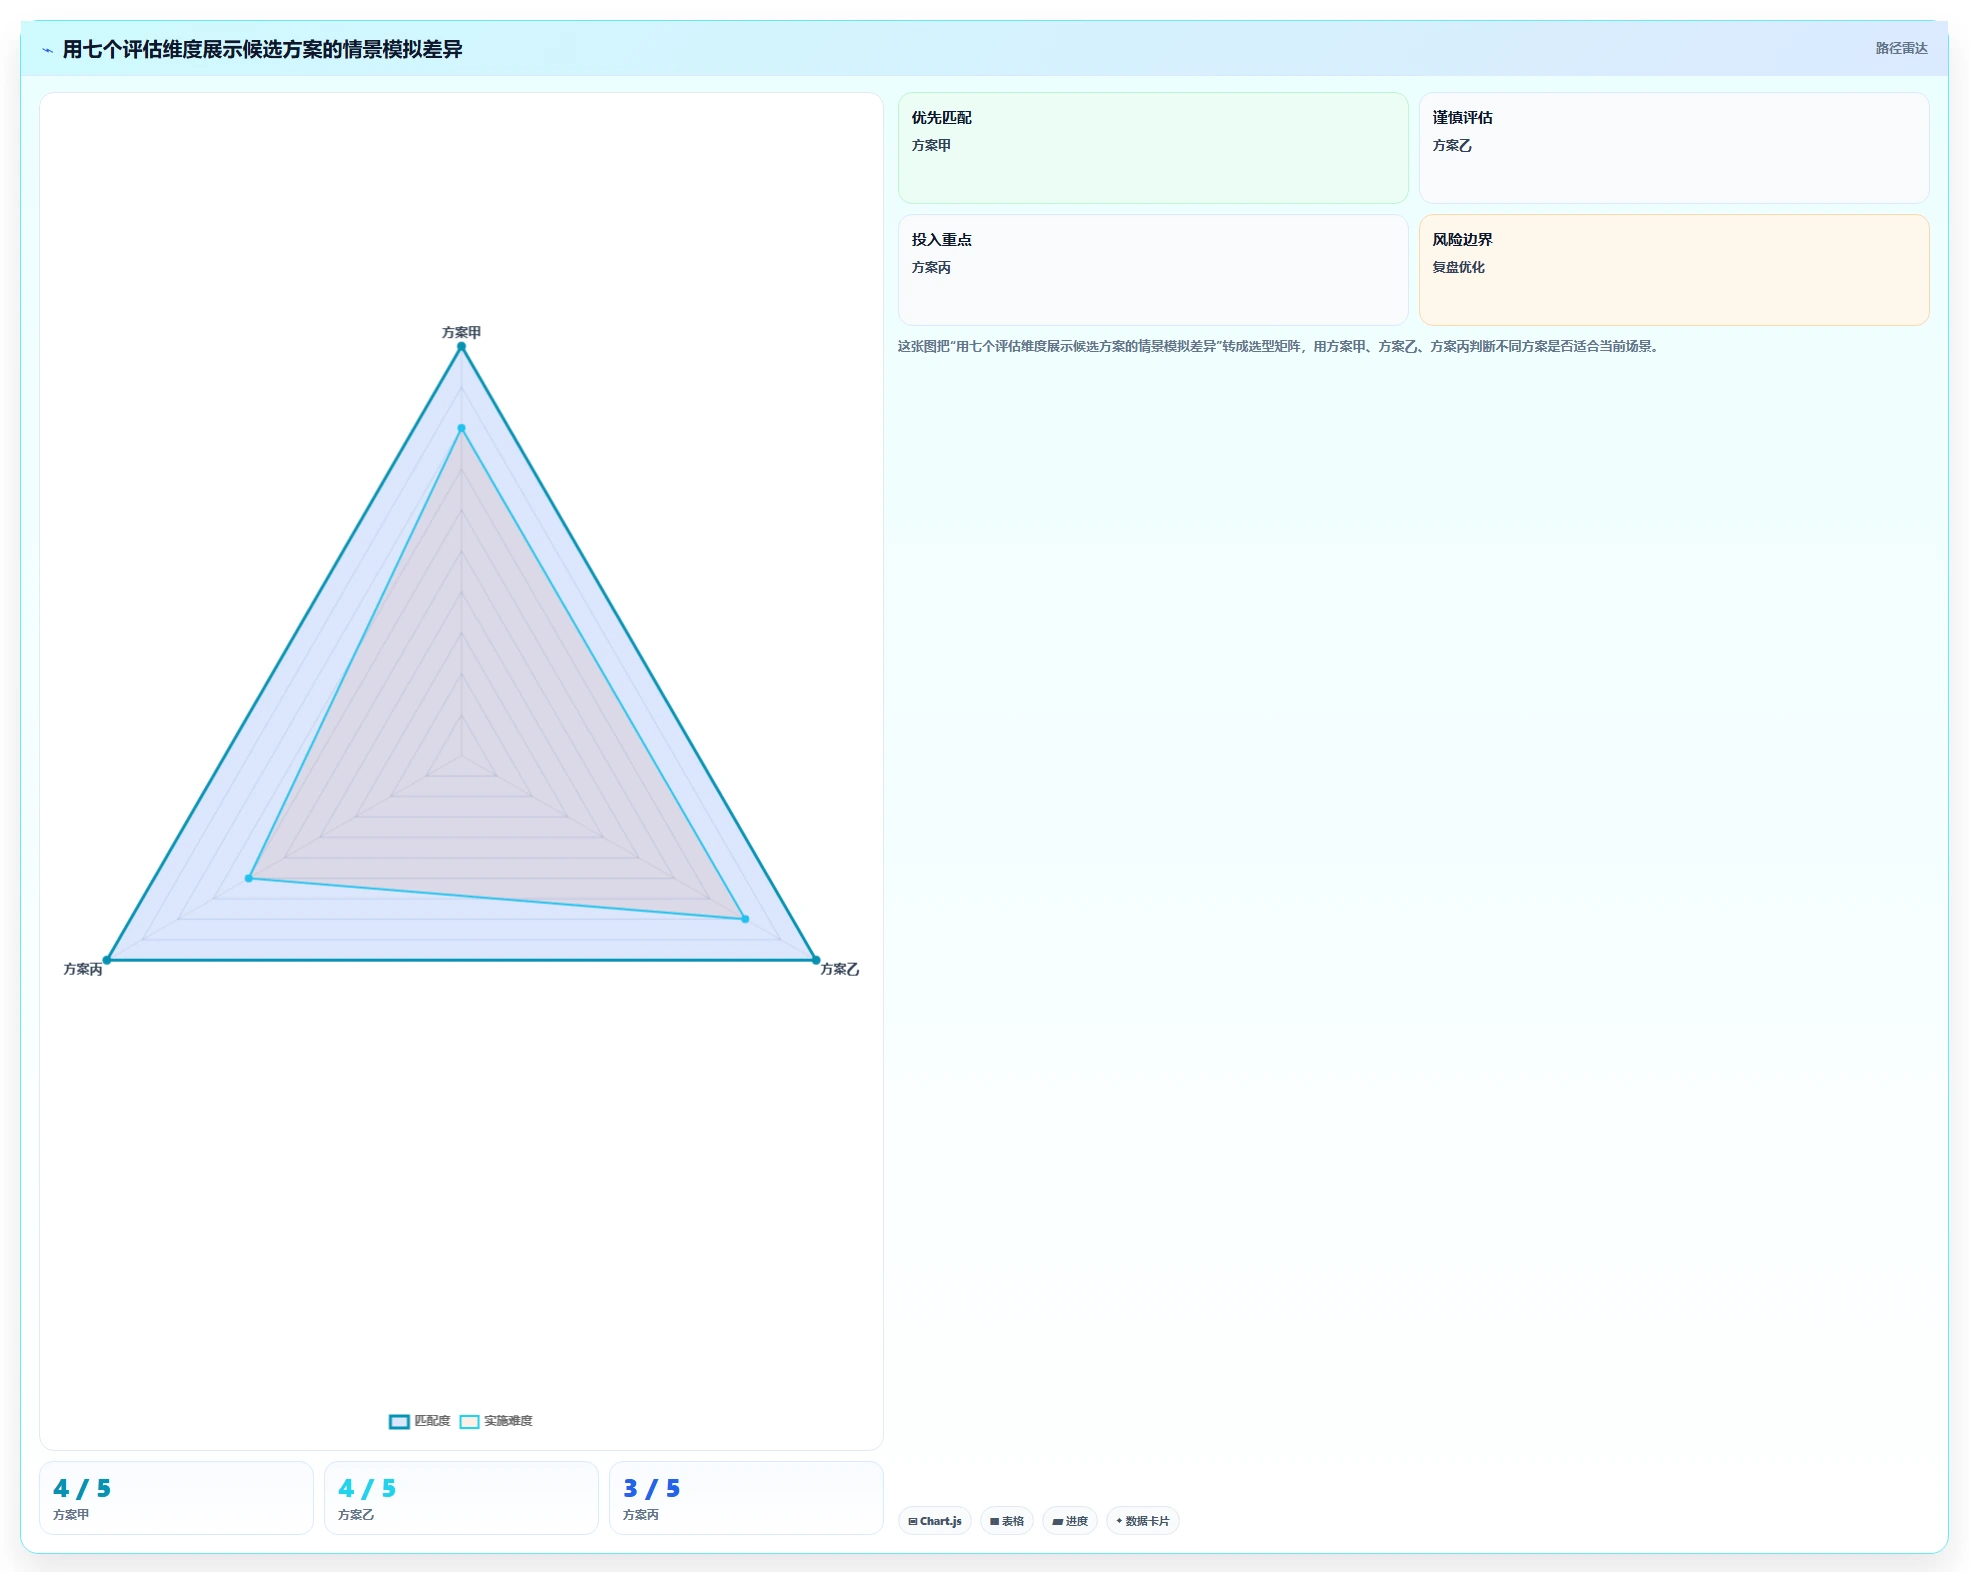This screenshot has width=1969, height=1572.
Task: Toggle the 实施难度 legend item
Action: [496, 1421]
